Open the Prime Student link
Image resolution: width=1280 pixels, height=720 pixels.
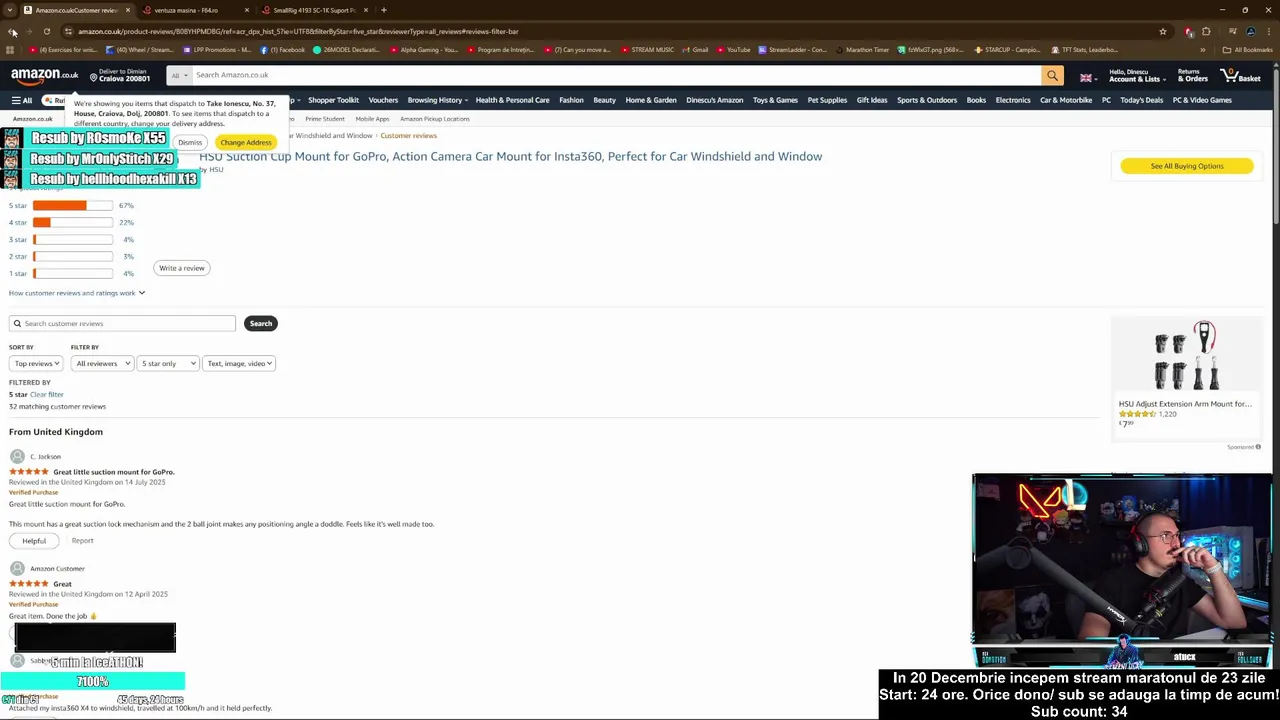click(324, 119)
